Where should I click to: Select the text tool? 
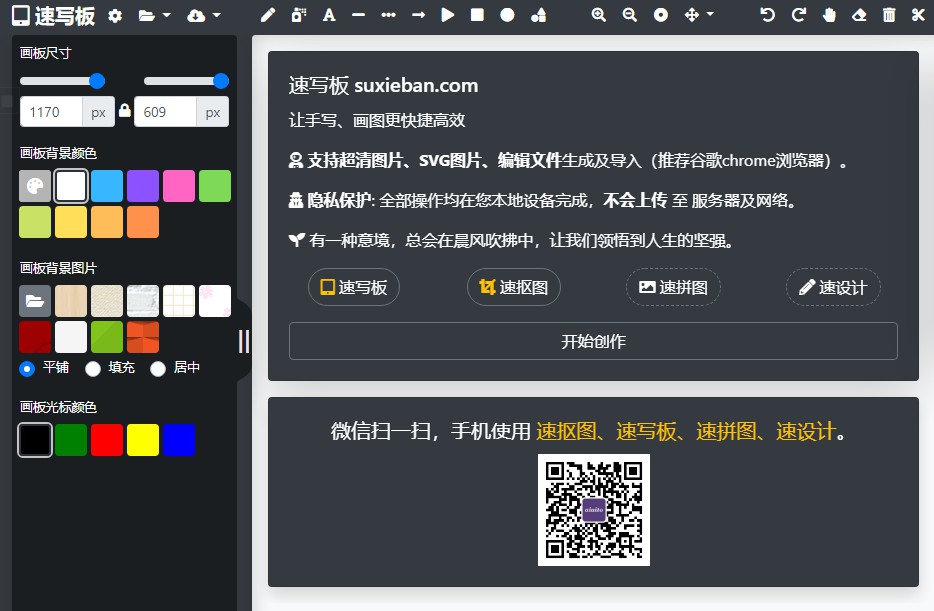pyautogui.click(x=329, y=15)
